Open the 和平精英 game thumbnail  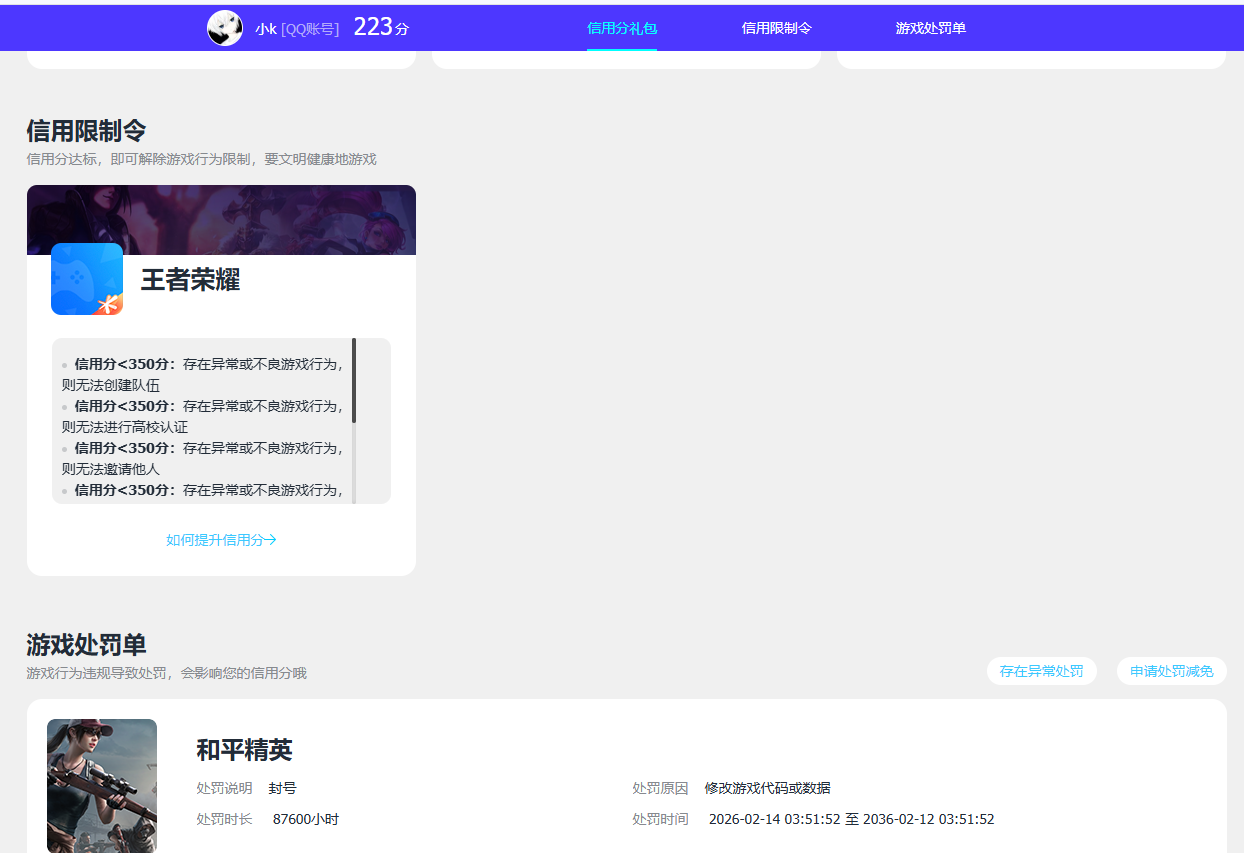point(102,786)
